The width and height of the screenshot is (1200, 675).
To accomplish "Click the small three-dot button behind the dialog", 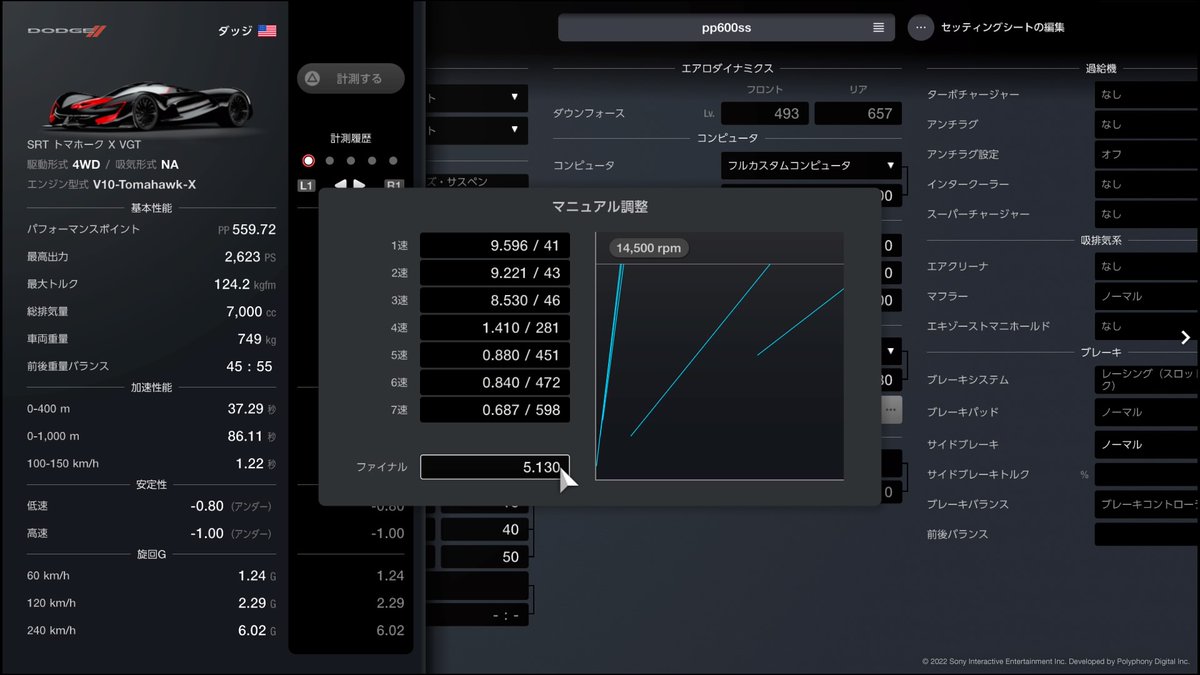I will [891, 408].
